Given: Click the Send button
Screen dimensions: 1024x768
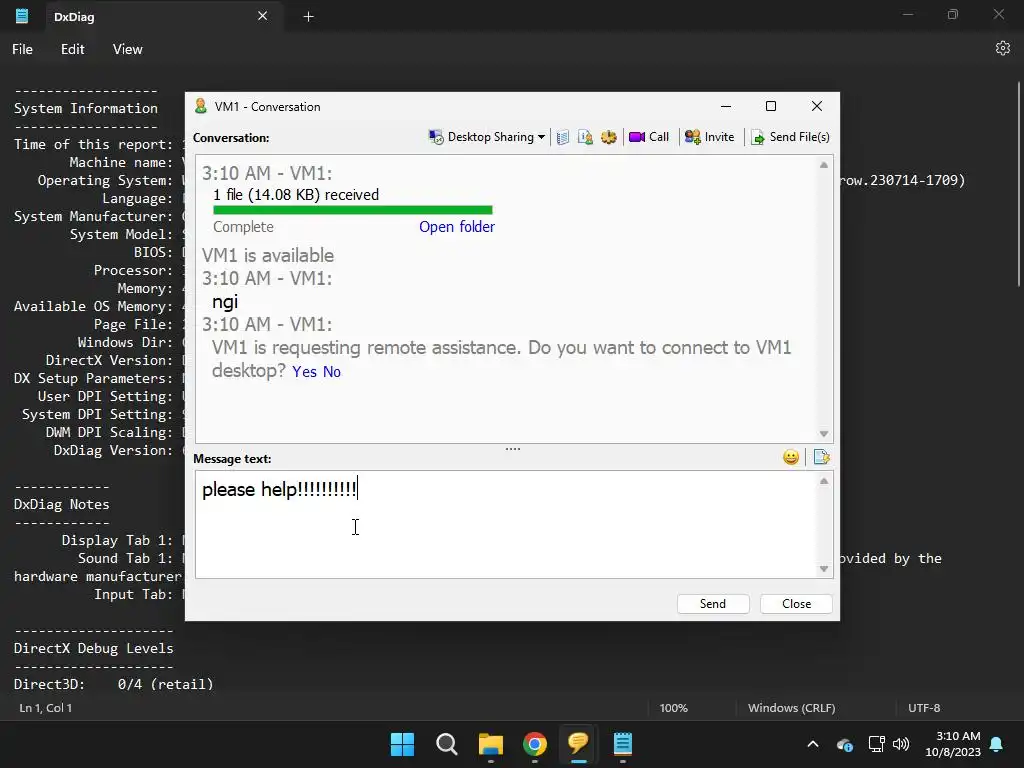Looking at the screenshot, I should [713, 604].
